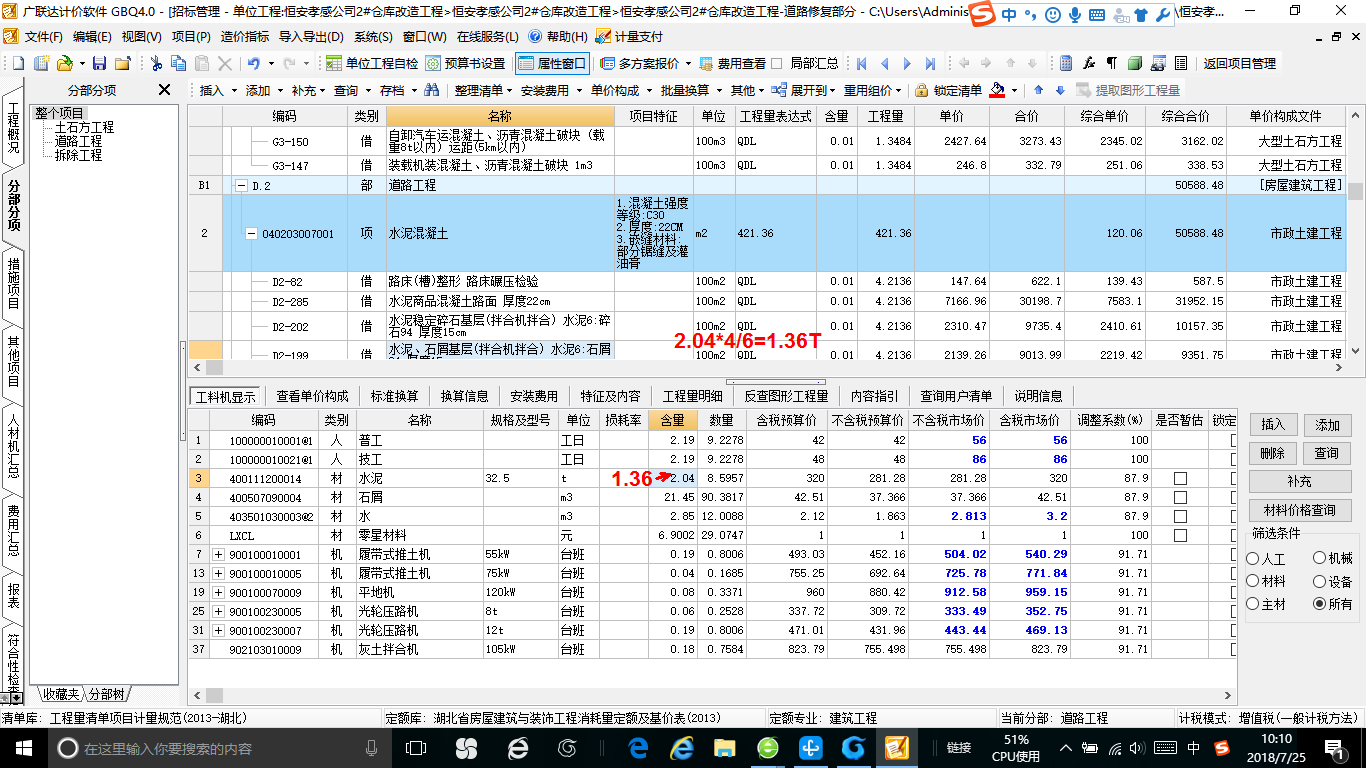Click the green 3D cube icon
Viewport: 1366px width, 768px height.
pyautogui.click(x=1135, y=63)
